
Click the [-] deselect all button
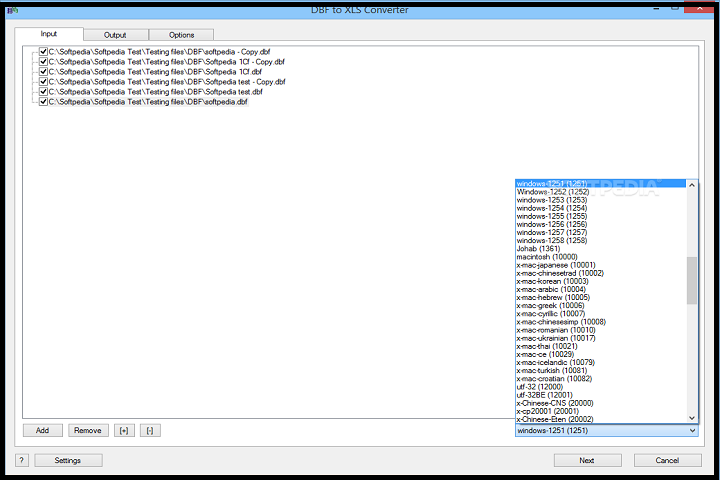click(x=150, y=430)
